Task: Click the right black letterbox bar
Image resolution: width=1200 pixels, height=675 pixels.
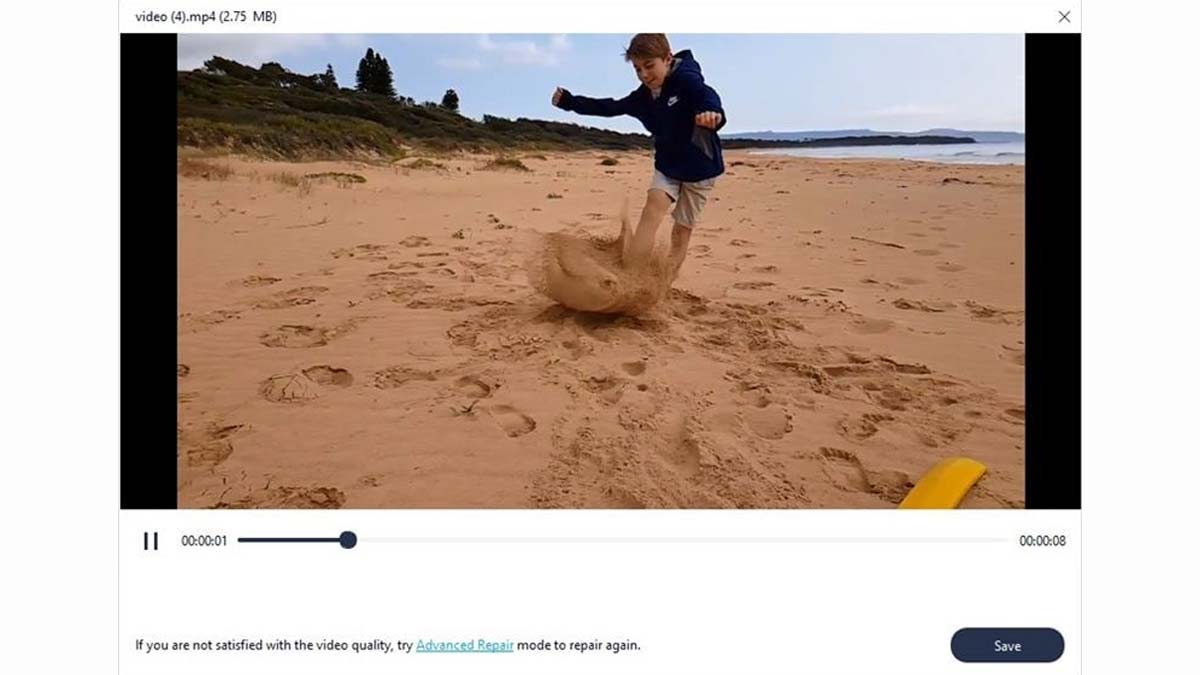Action: [x=1053, y=271]
